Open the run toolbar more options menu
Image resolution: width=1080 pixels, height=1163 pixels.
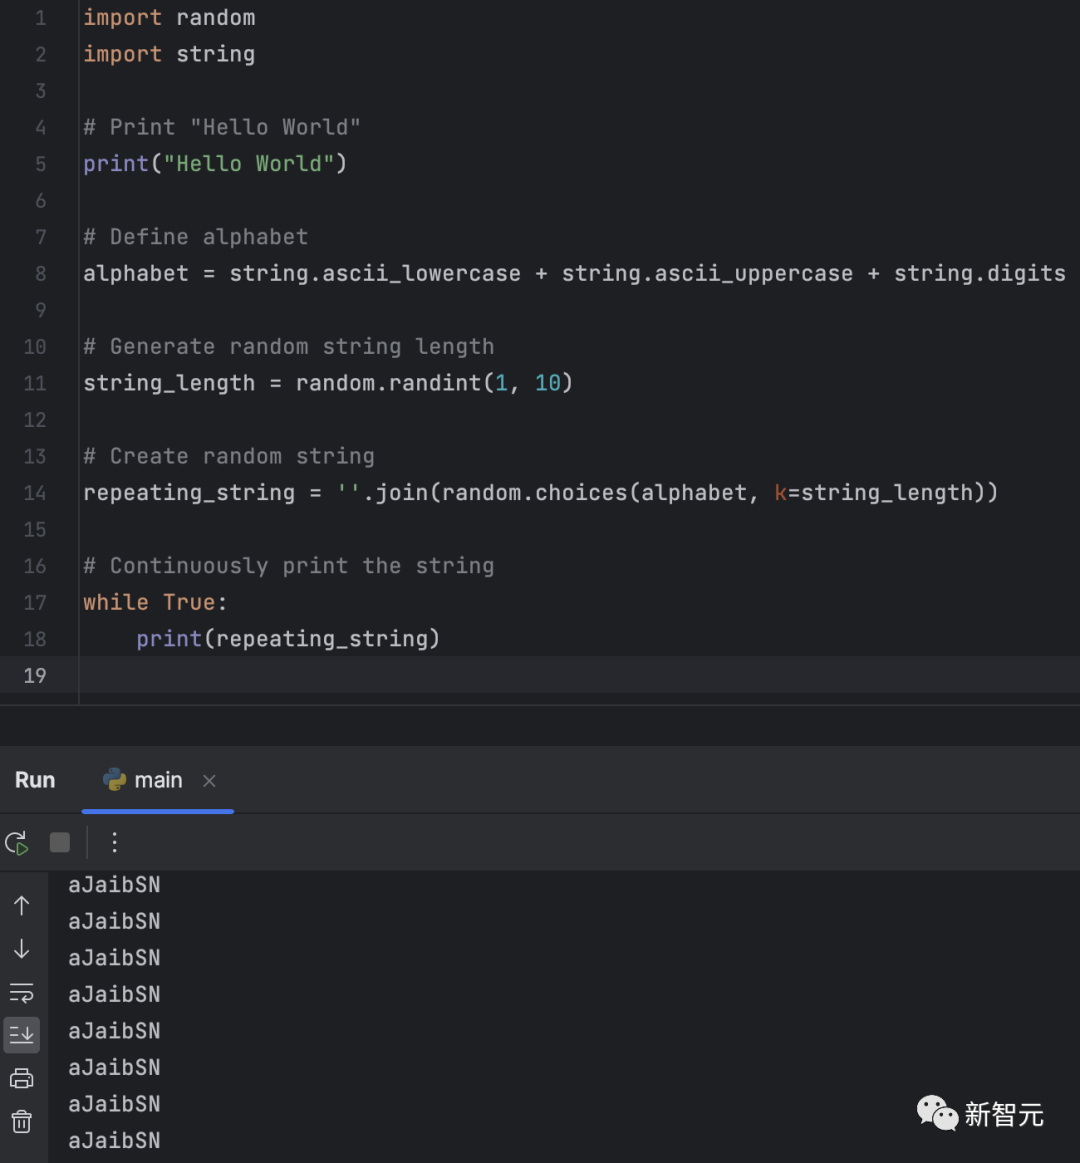[x=115, y=843]
